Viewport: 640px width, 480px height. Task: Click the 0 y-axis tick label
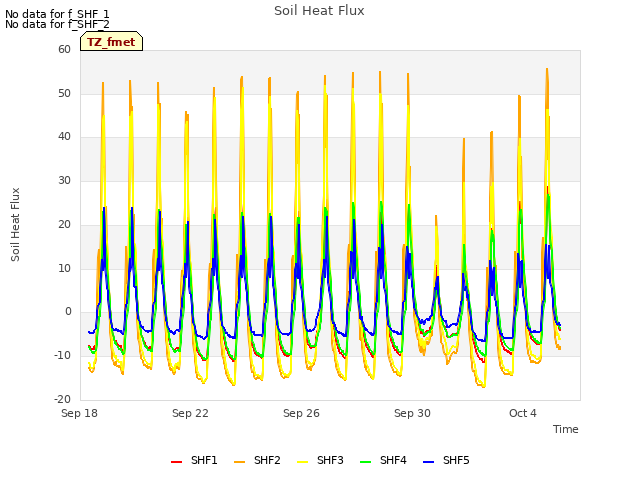coord(68,312)
